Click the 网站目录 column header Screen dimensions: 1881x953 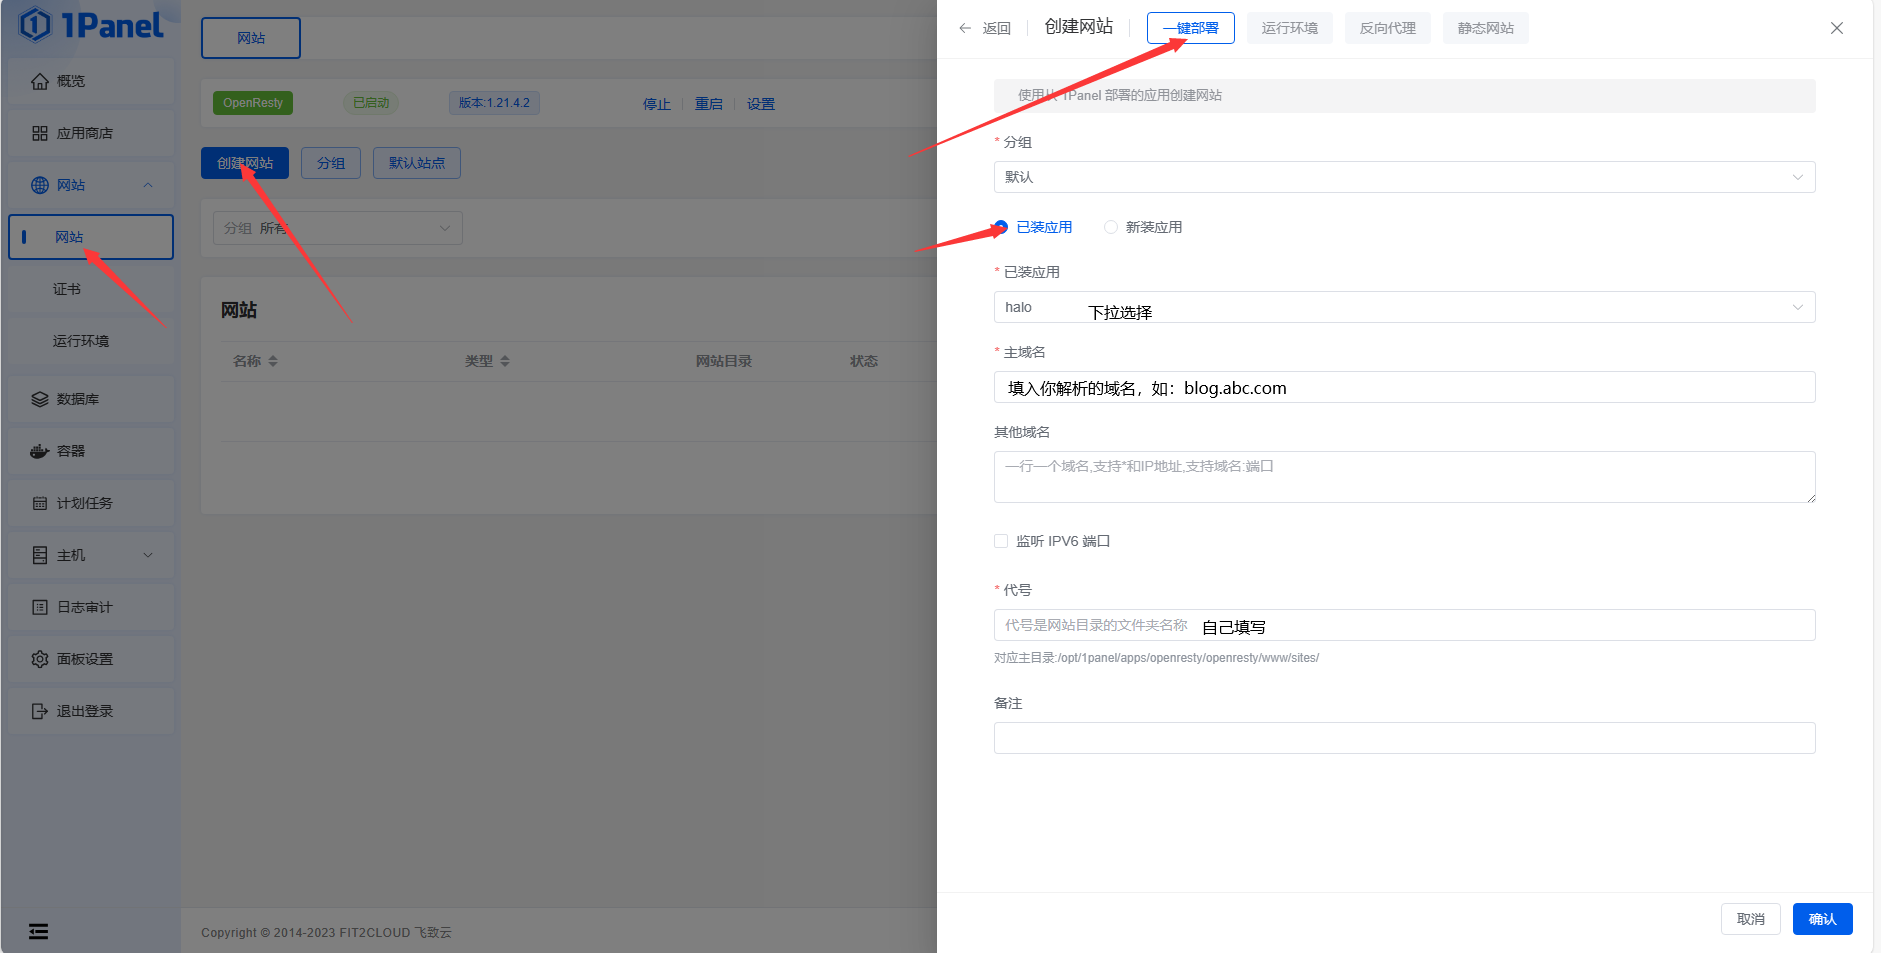coord(724,361)
